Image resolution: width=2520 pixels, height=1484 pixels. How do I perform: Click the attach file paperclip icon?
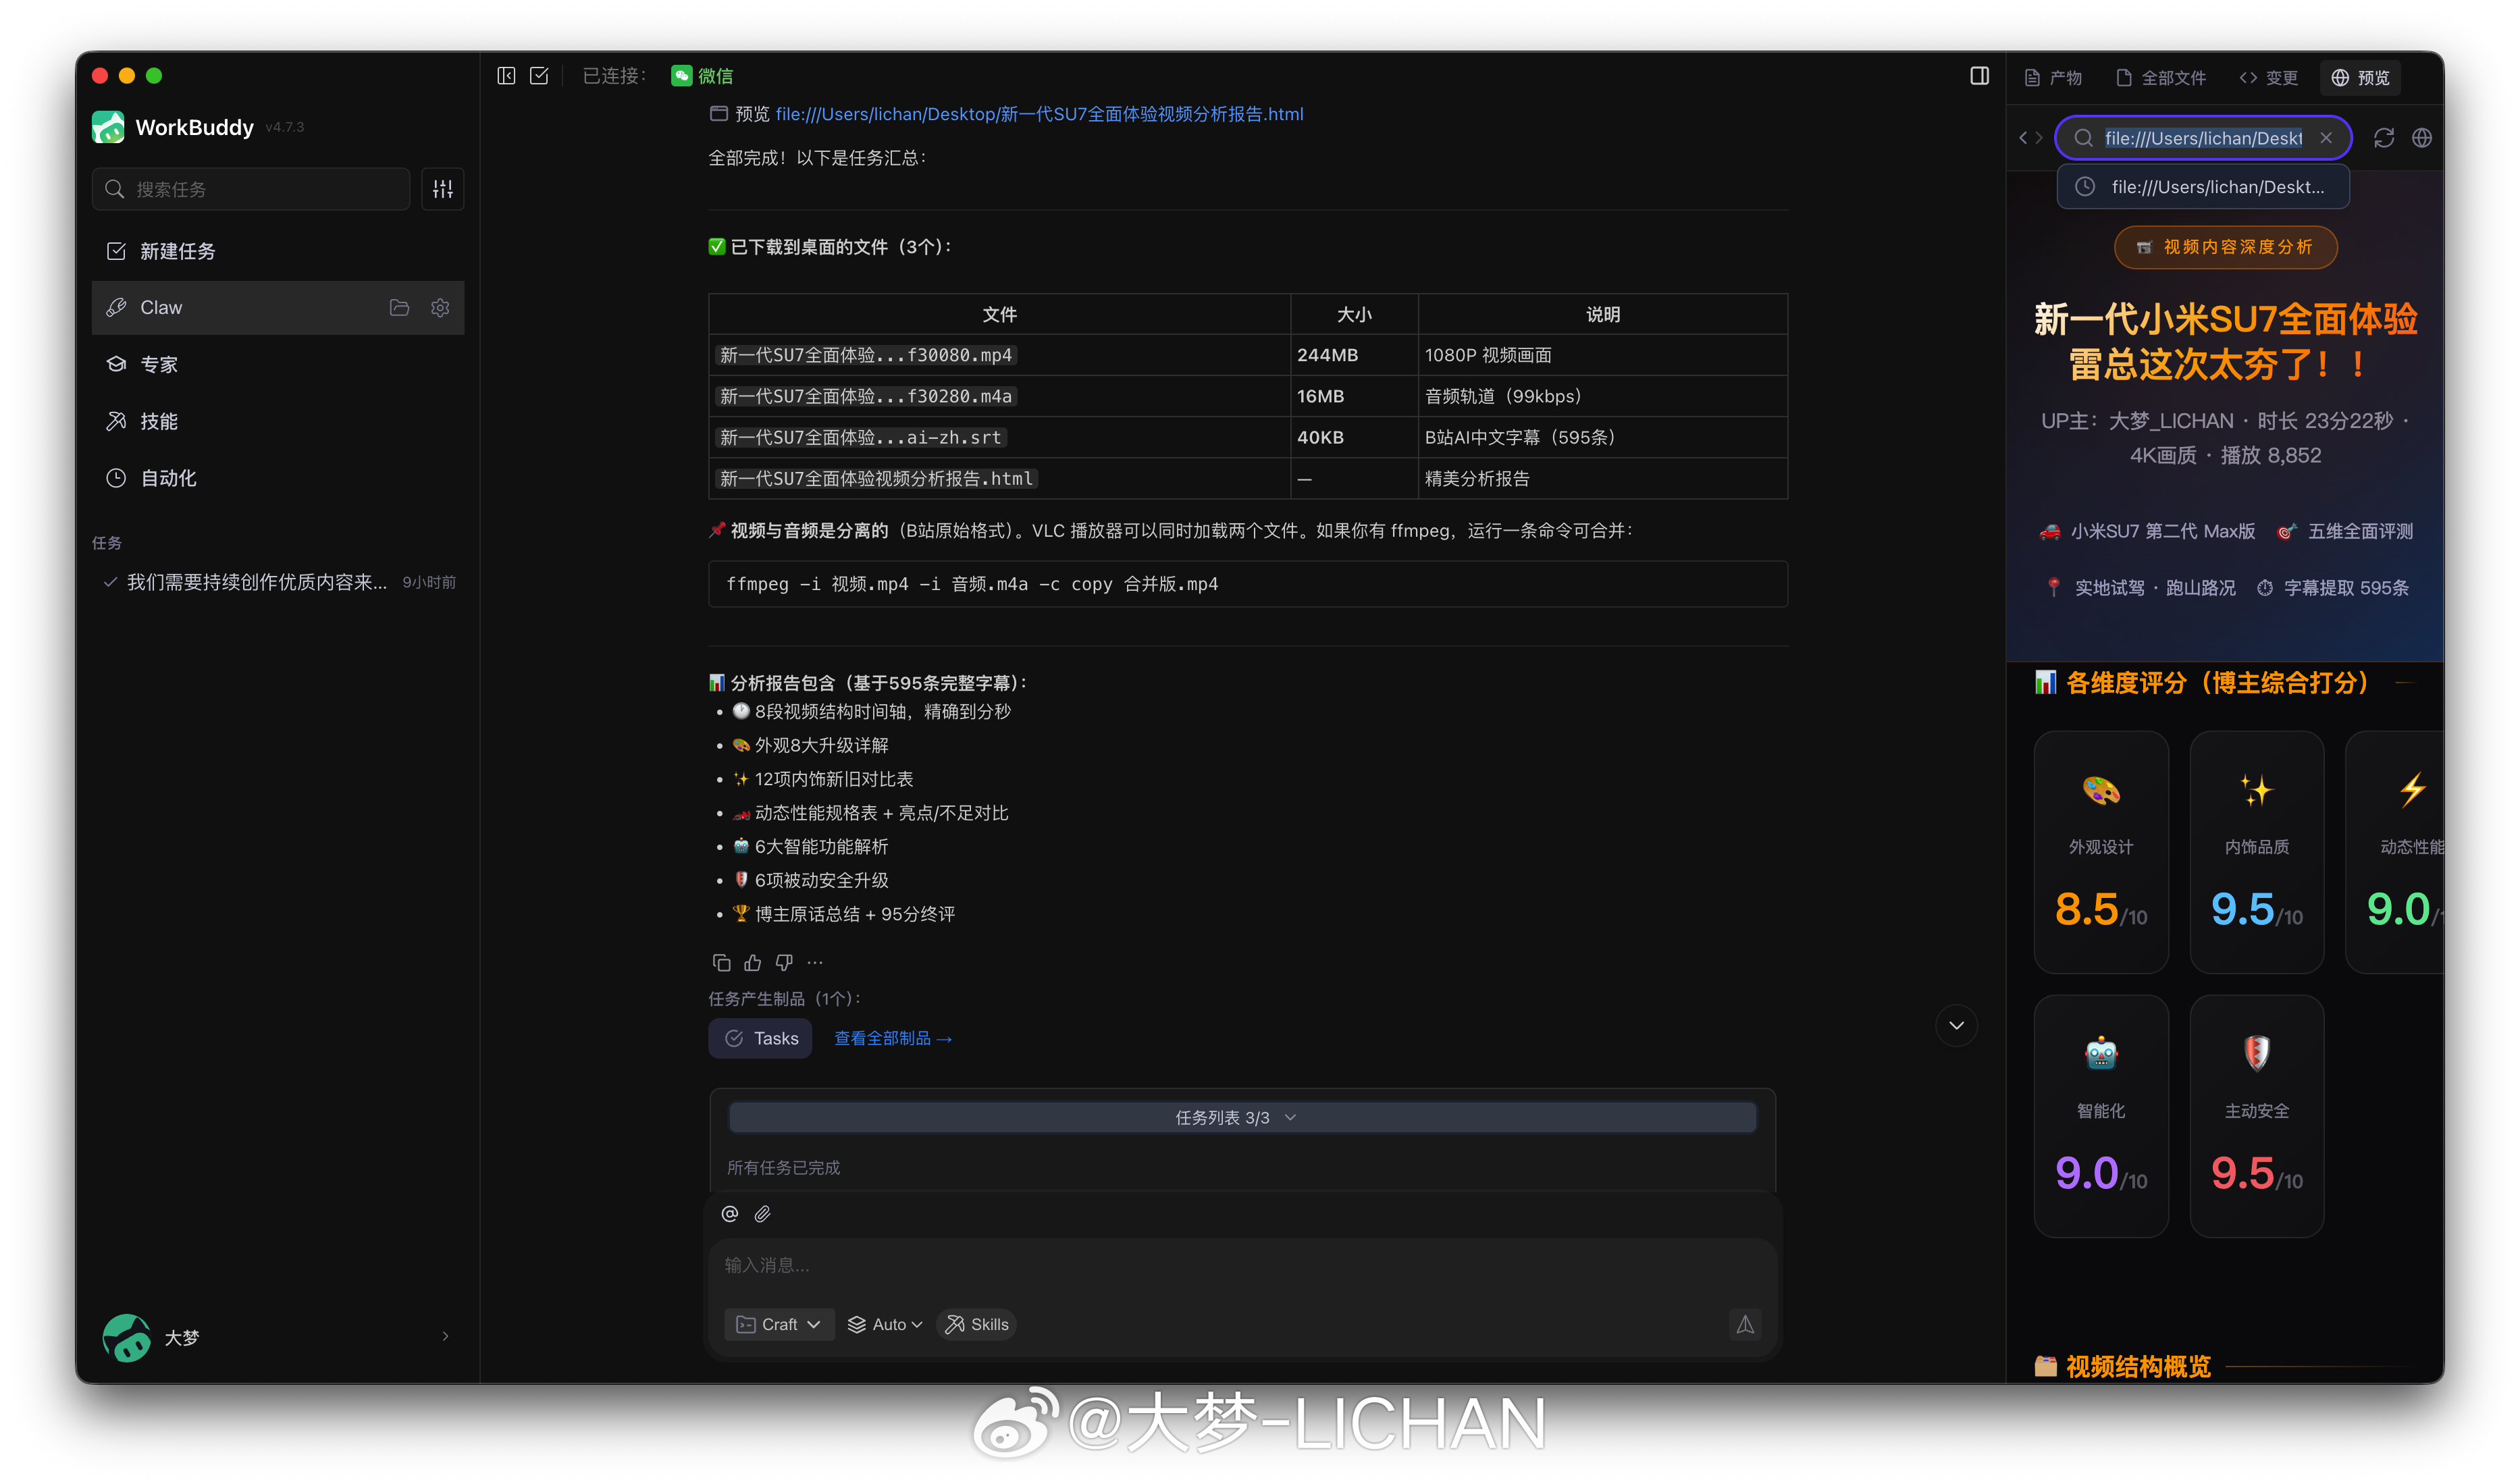tap(763, 1214)
